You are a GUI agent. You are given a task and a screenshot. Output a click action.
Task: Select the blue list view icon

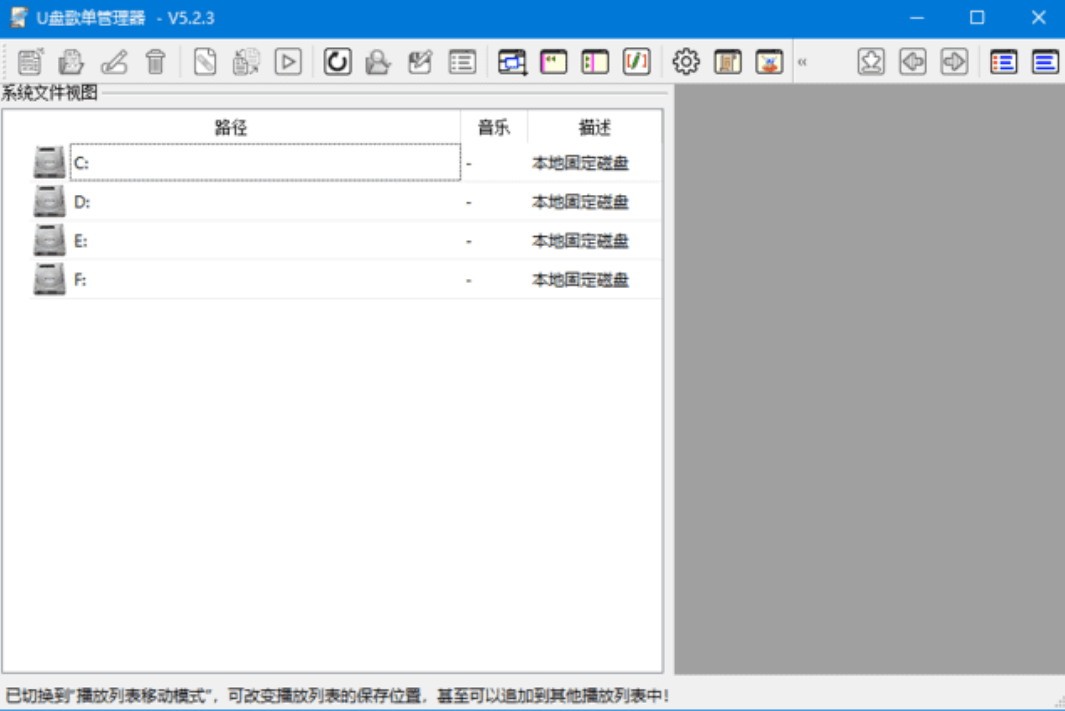tap(1044, 61)
